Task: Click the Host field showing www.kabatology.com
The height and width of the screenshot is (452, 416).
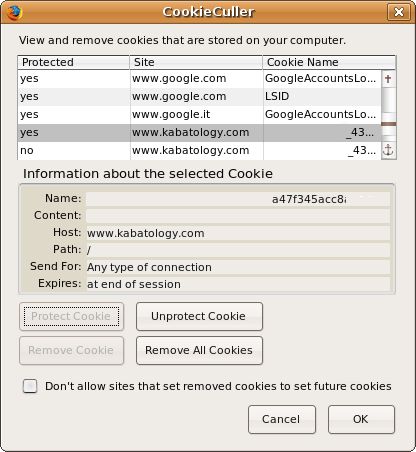Action: (x=238, y=233)
